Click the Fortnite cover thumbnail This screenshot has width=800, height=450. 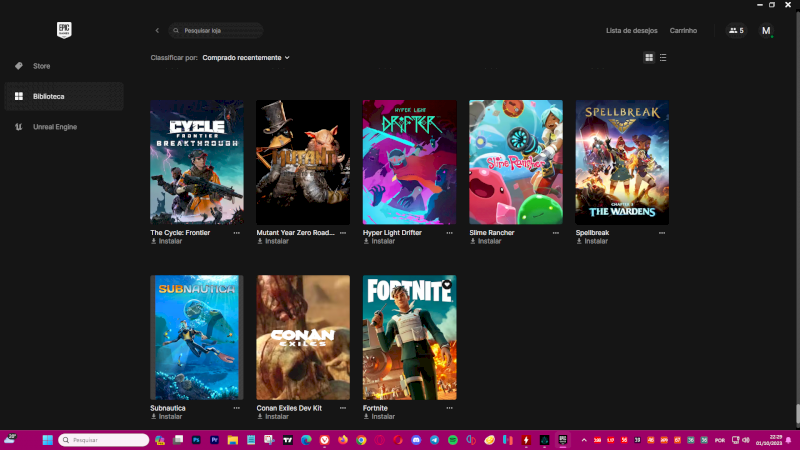409,337
